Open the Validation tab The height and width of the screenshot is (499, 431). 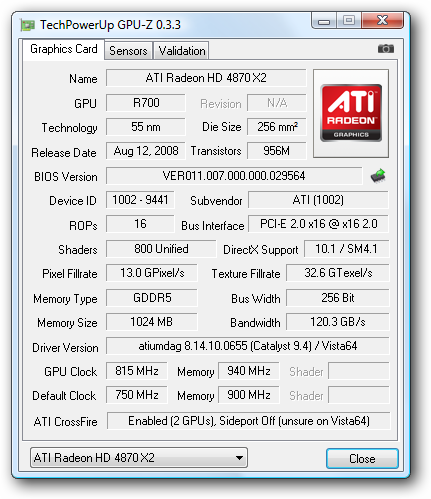(x=182, y=51)
